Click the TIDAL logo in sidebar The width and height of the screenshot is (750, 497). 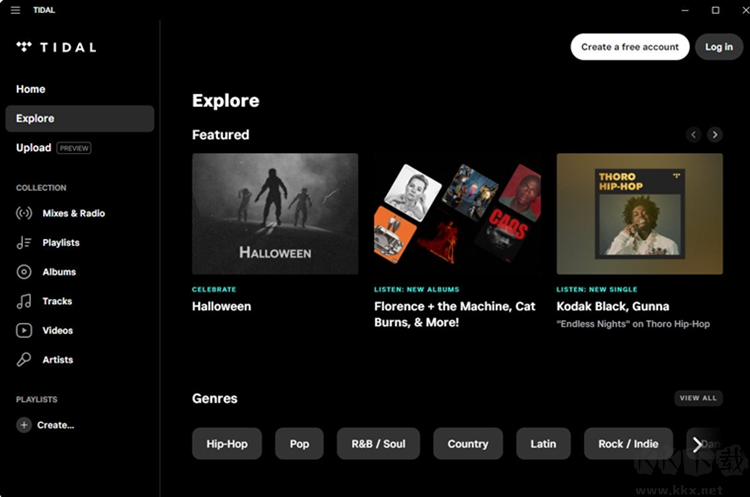tap(56, 47)
